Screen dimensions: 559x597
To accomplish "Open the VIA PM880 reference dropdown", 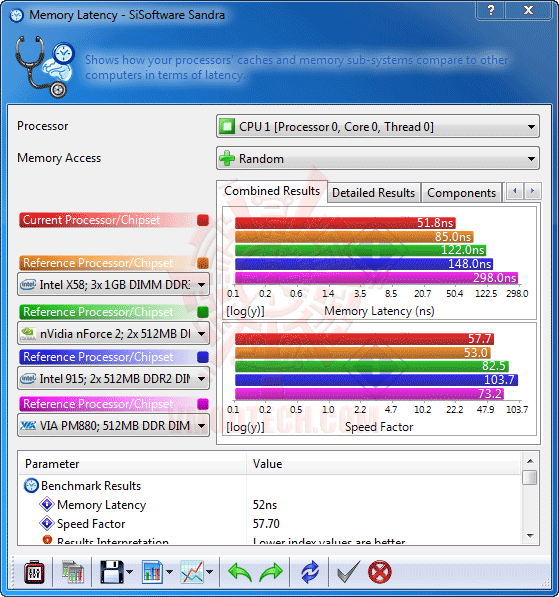I will pos(113,425).
